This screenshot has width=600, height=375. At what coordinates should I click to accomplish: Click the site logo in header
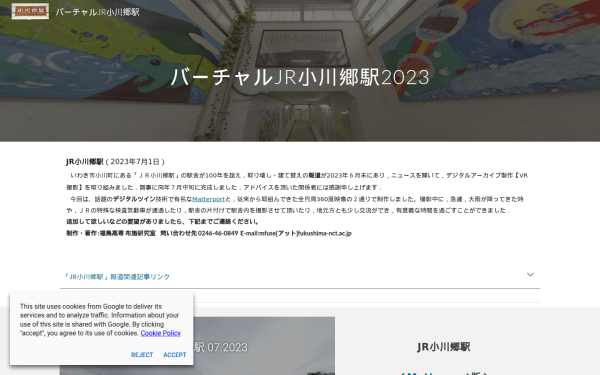point(30,11)
